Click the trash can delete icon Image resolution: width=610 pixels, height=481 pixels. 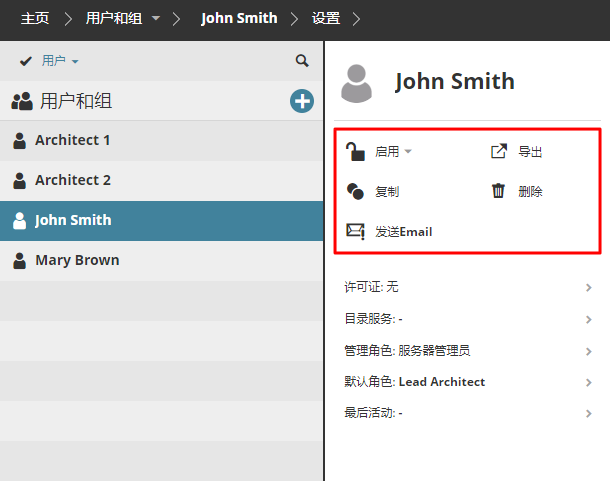tap(498, 191)
